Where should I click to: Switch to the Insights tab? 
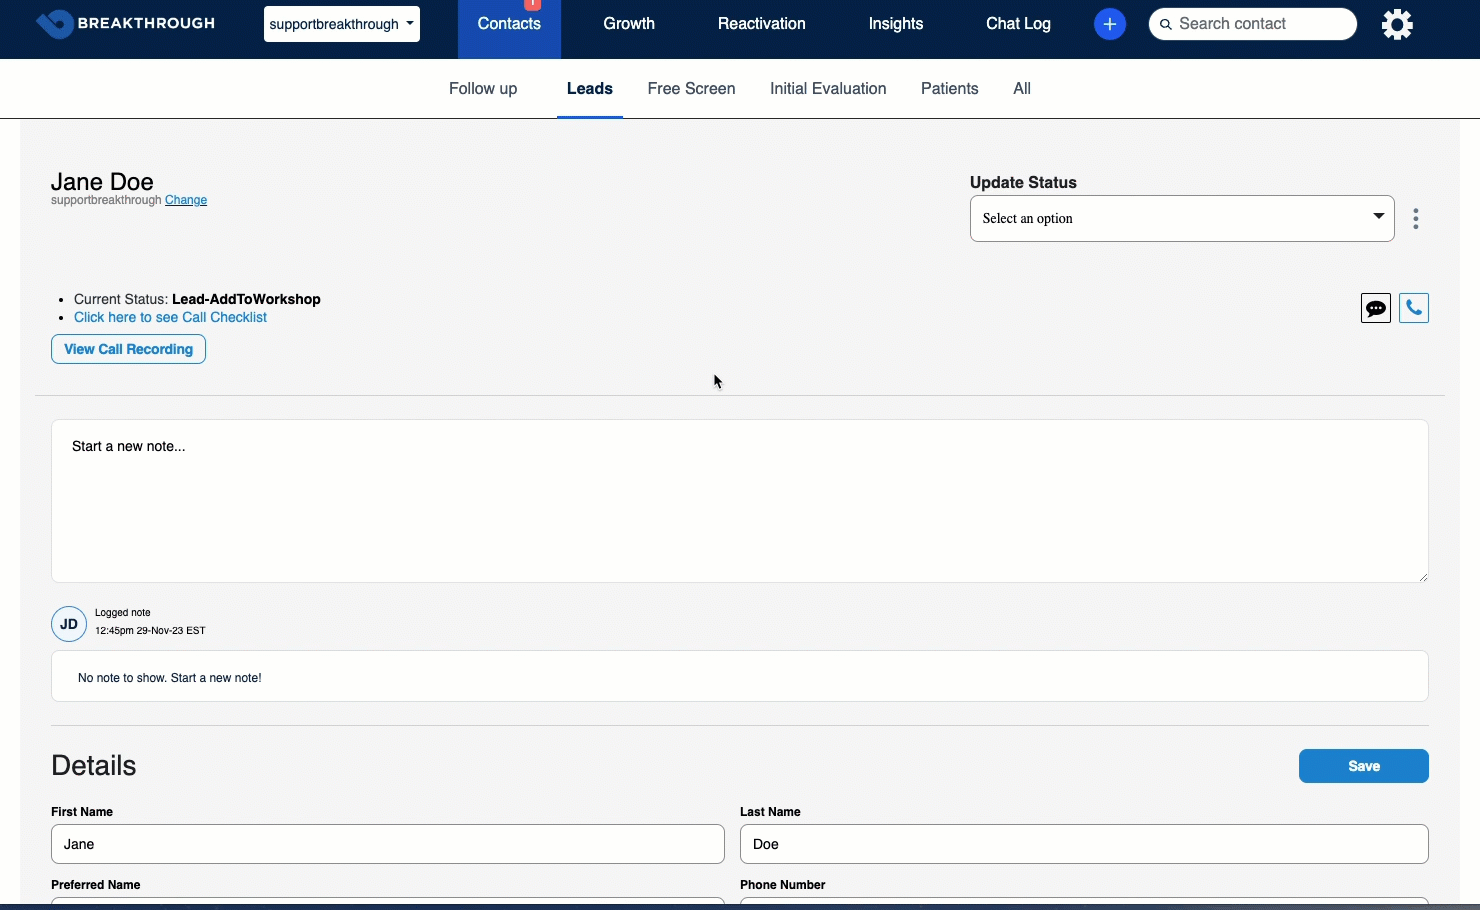[x=896, y=24]
